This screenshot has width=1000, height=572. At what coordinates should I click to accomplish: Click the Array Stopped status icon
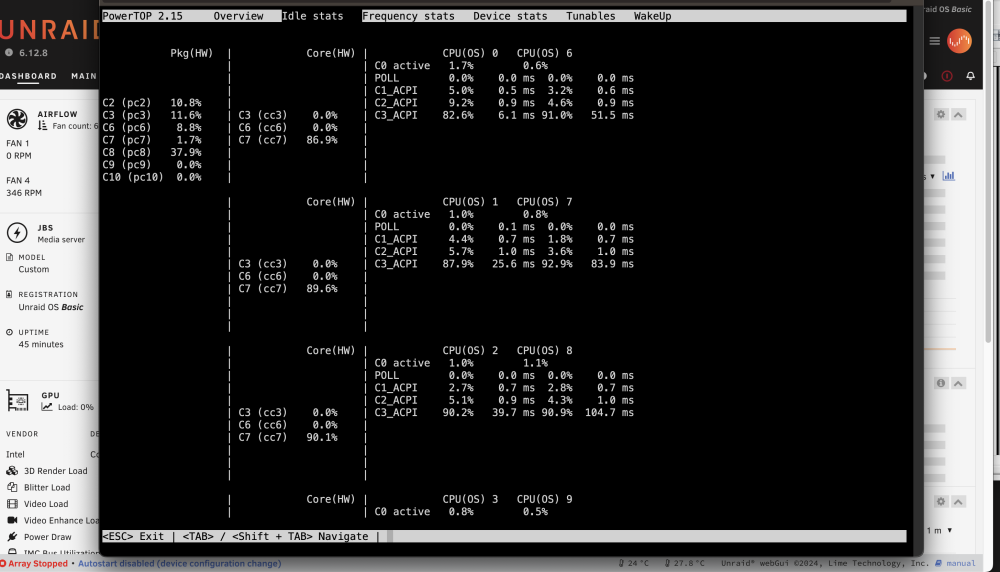(3, 564)
